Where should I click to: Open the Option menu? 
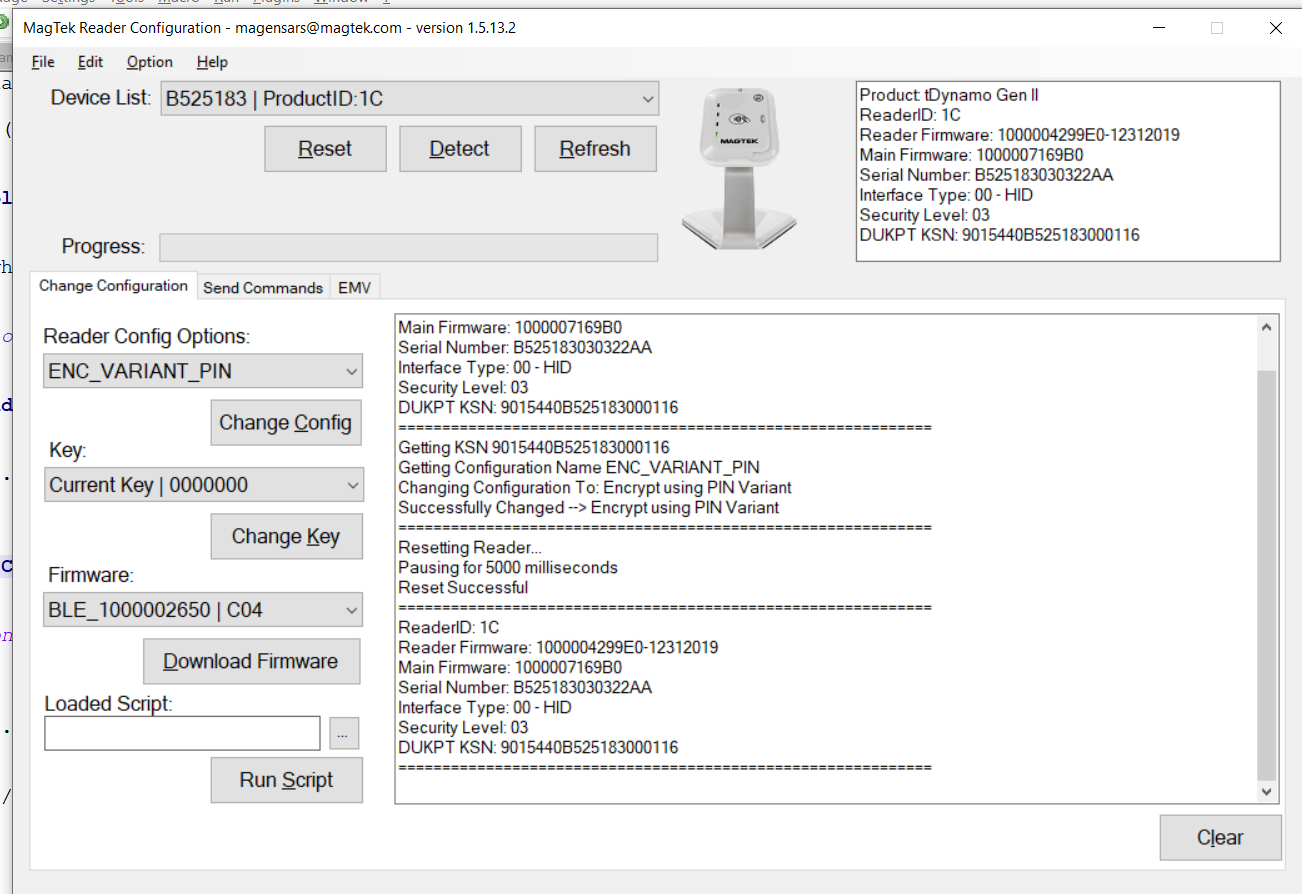(x=149, y=62)
